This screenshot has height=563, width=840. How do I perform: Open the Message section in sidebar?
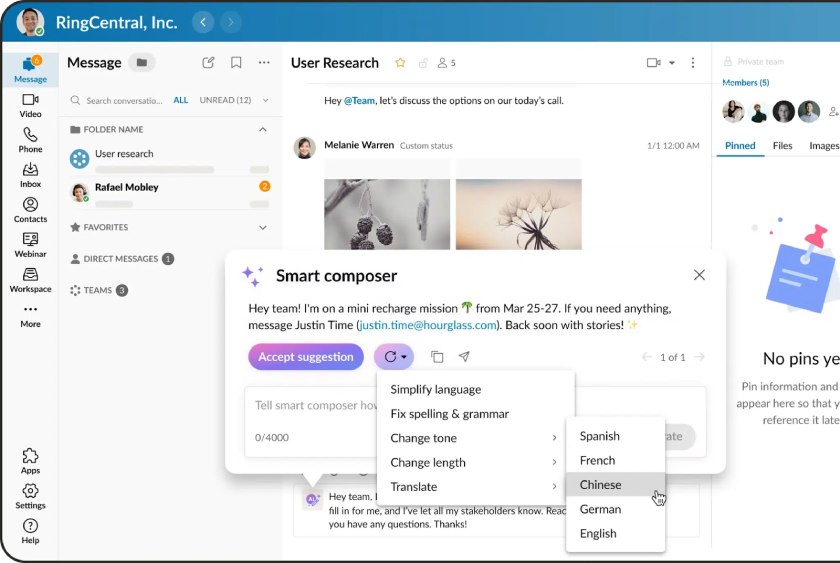coord(30,69)
